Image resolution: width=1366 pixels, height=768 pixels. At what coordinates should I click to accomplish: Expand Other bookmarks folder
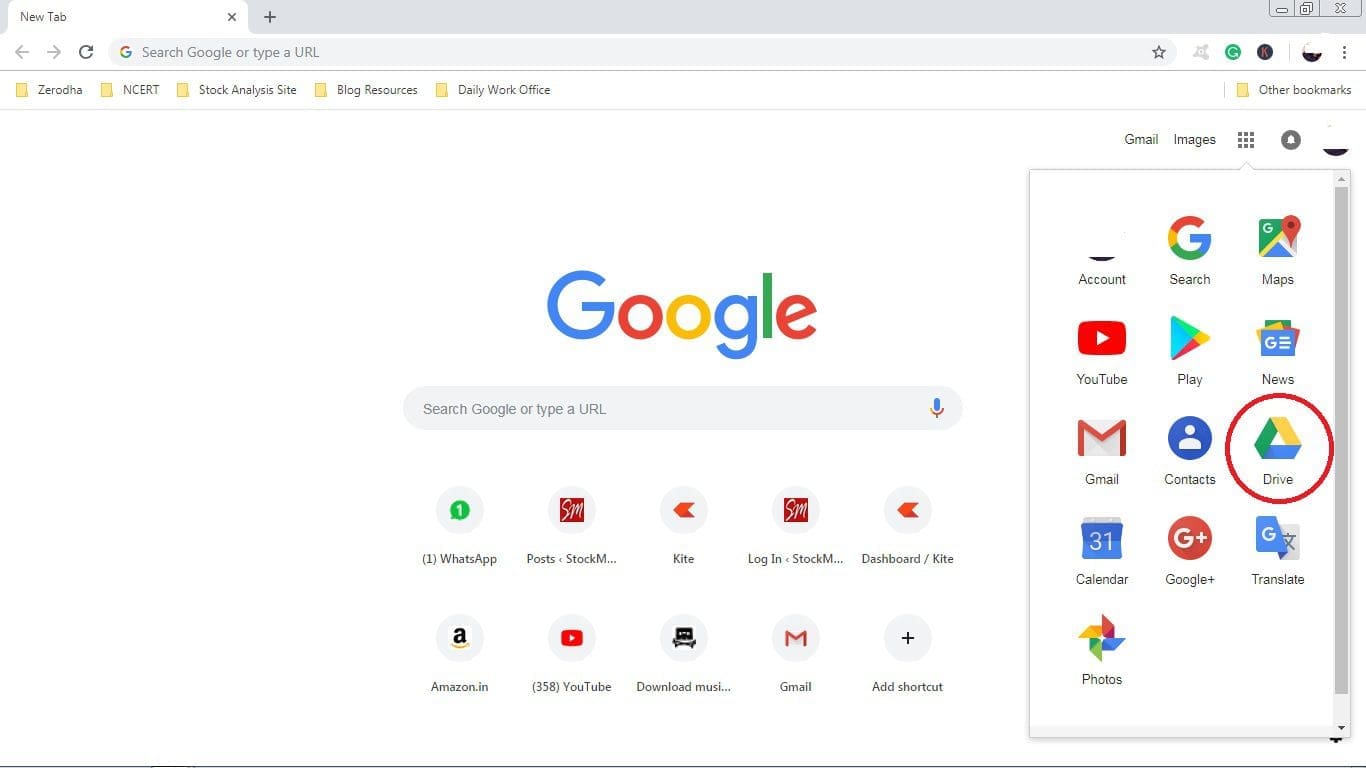(1294, 90)
